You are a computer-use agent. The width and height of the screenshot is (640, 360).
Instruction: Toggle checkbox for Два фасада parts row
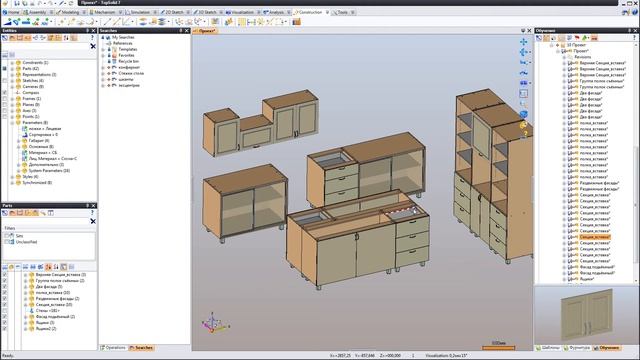click(x=5, y=287)
